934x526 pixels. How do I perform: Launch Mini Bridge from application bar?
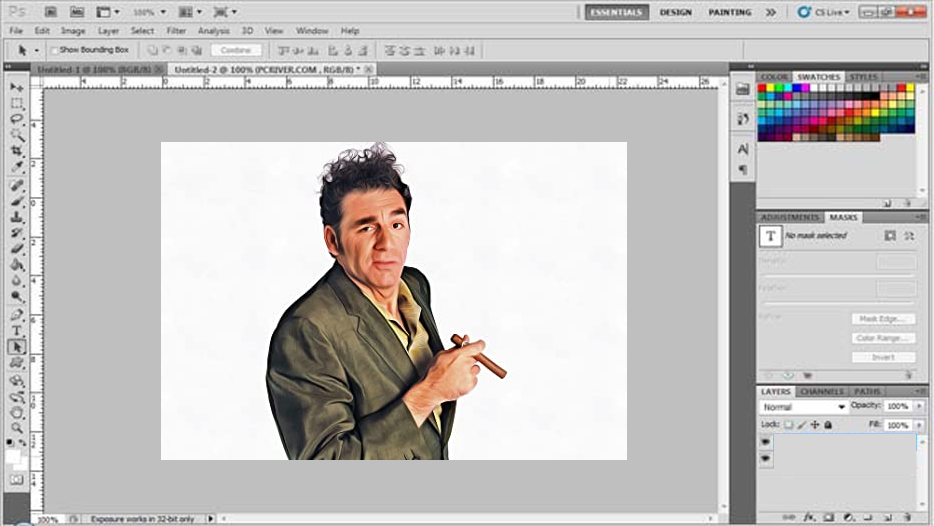[x=77, y=12]
